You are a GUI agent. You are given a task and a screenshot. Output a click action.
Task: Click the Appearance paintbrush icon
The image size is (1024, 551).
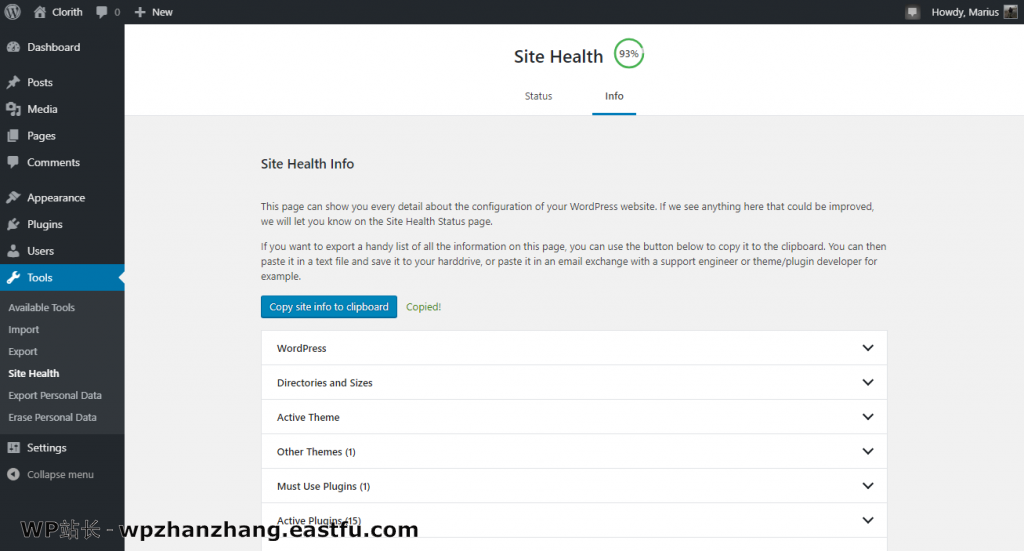[x=13, y=197]
